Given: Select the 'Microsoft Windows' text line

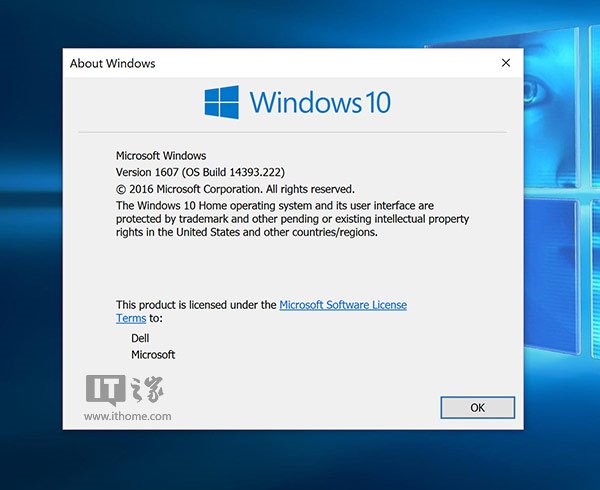Looking at the screenshot, I should pyautogui.click(x=161, y=156).
